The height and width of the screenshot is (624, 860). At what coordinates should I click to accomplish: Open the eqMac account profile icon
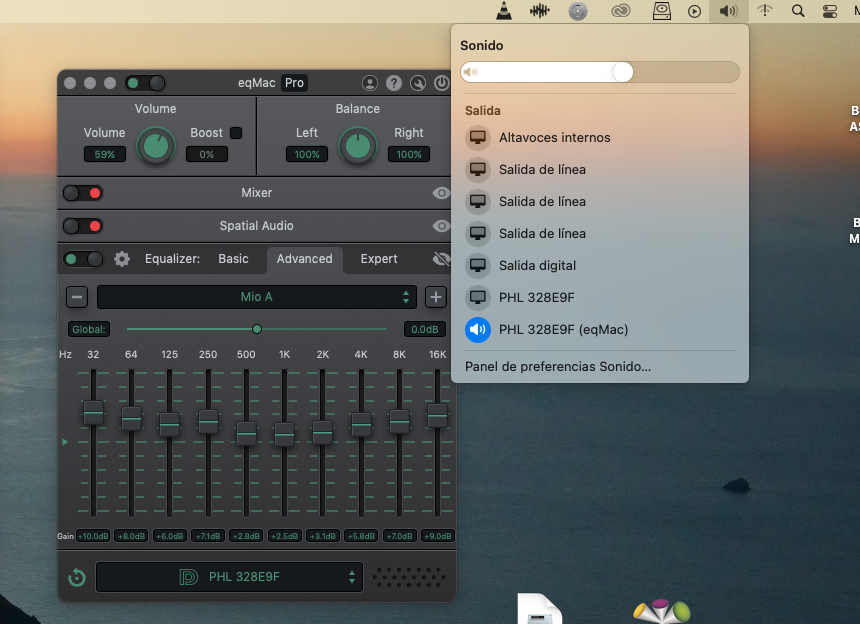[370, 83]
